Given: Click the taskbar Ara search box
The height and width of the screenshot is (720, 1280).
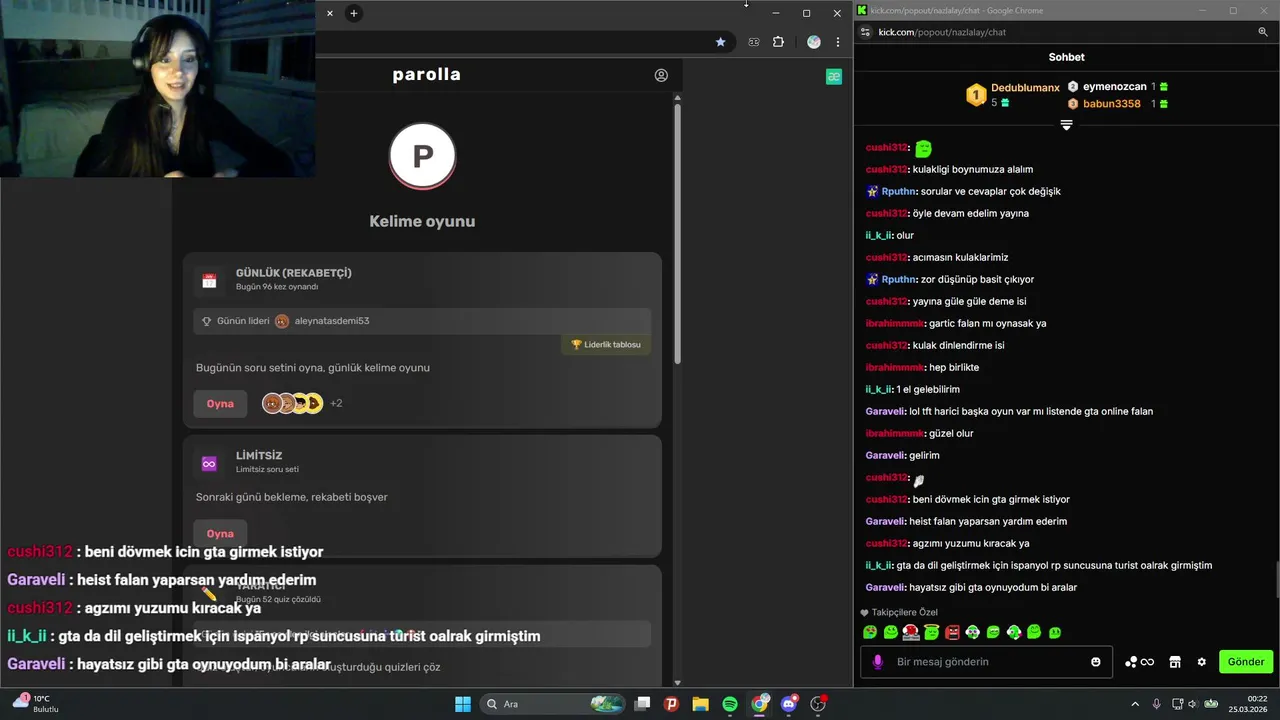Looking at the screenshot, I should tap(554, 704).
